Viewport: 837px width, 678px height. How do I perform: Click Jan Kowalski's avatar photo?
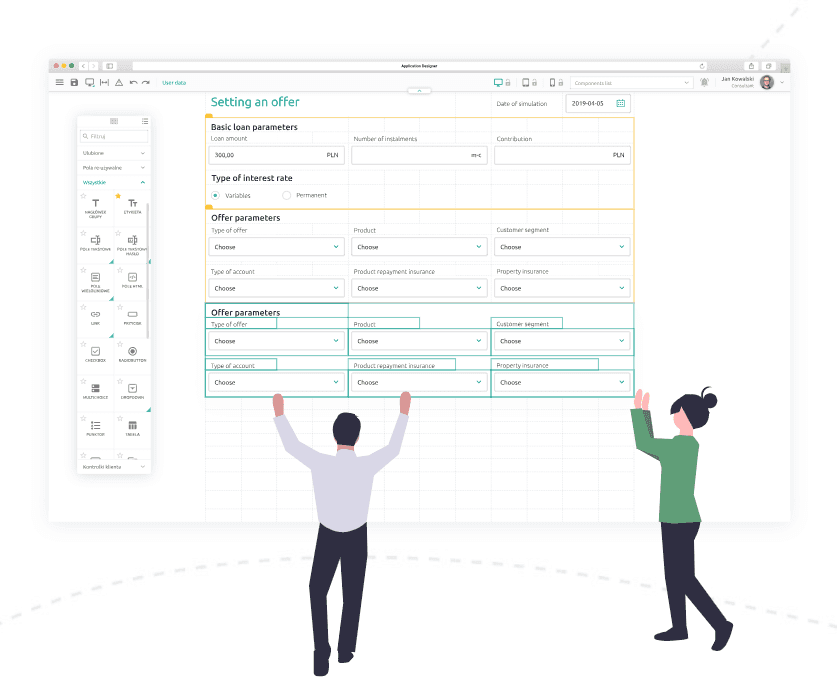[x=767, y=82]
